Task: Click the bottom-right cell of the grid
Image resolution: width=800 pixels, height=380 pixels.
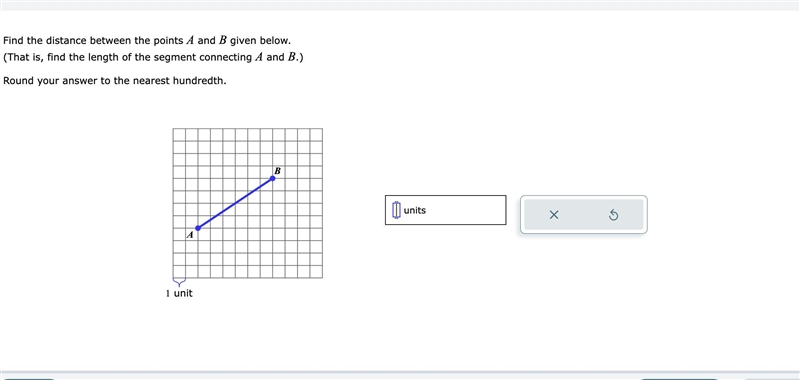Action: (316, 272)
